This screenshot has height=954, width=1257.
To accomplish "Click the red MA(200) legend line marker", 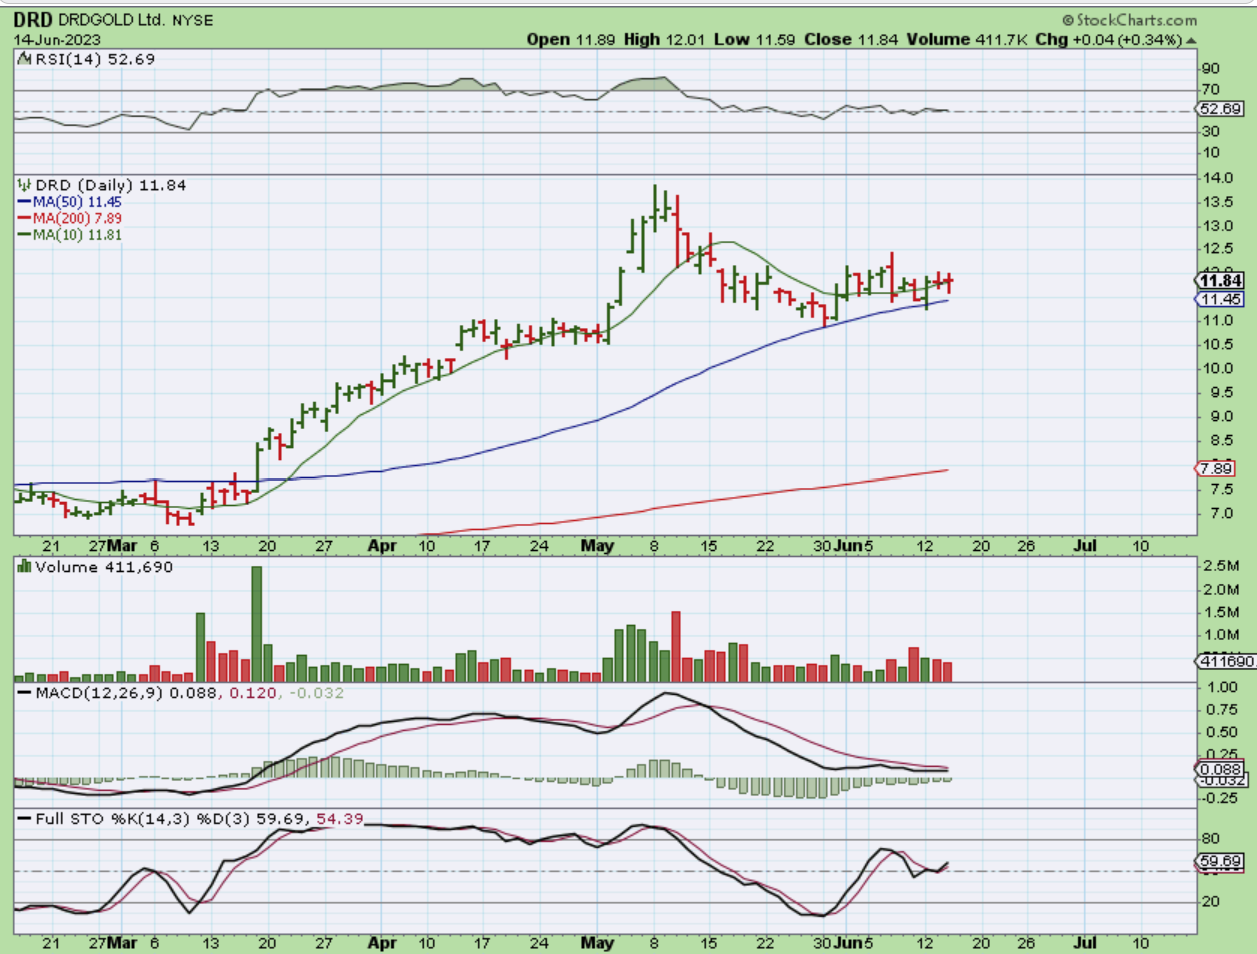I will (x=25, y=218).
